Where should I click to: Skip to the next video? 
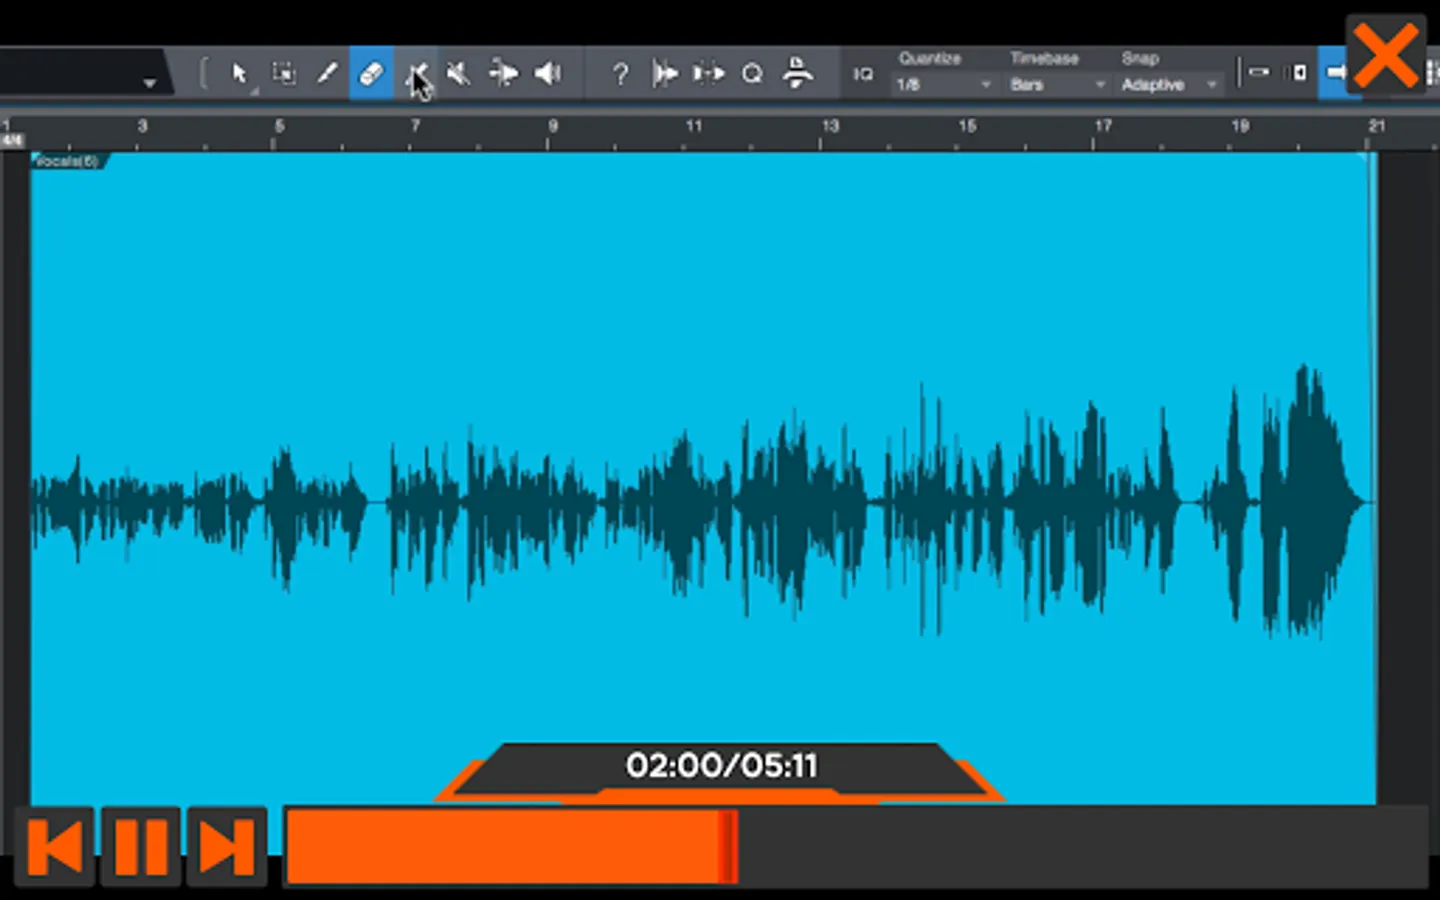(x=227, y=847)
